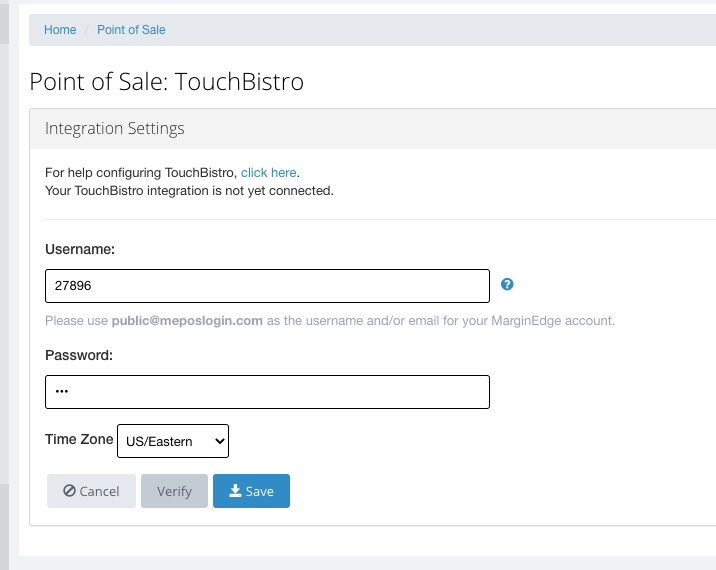This screenshot has width=716, height=570.
Task: Select the 'Username:' label
Action: tap(80, 249)
